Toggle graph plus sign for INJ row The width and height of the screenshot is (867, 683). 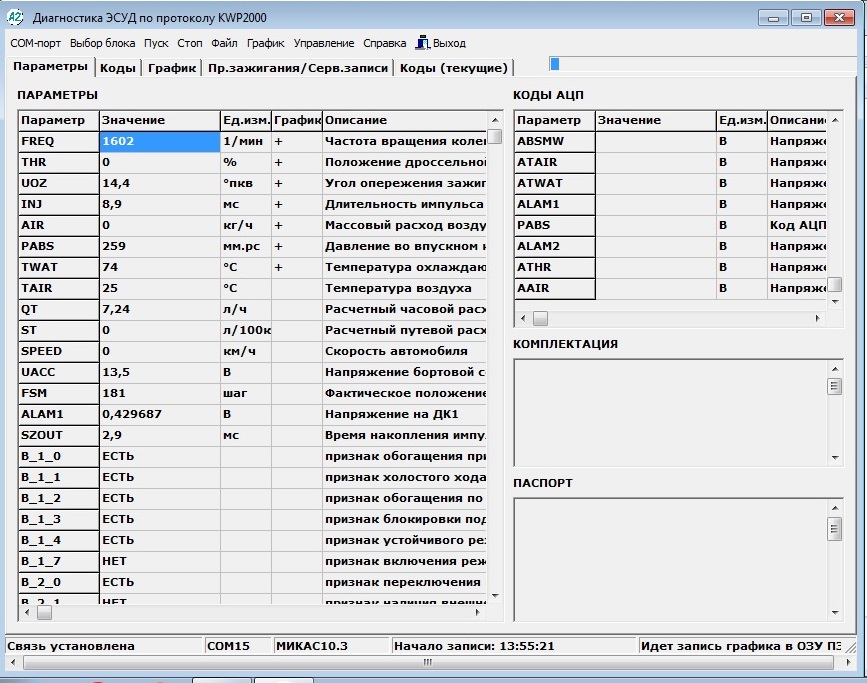click(x=279, y=204)
